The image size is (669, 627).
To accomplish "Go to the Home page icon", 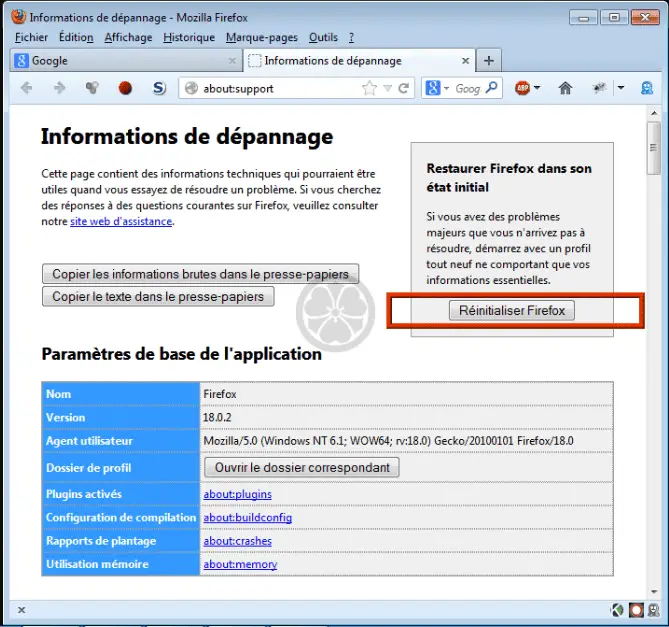I will (565, 88).
